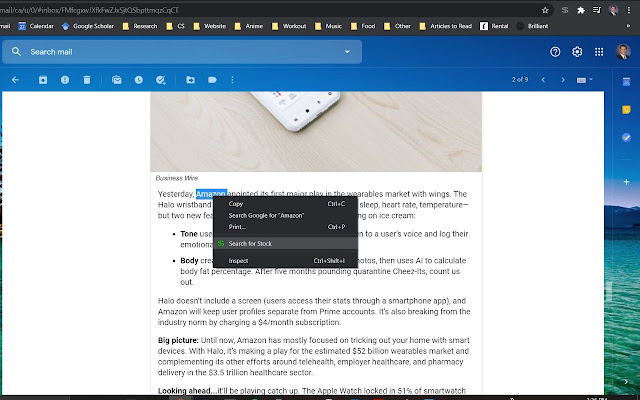Open the input tools keyboard dropdown

584,80
